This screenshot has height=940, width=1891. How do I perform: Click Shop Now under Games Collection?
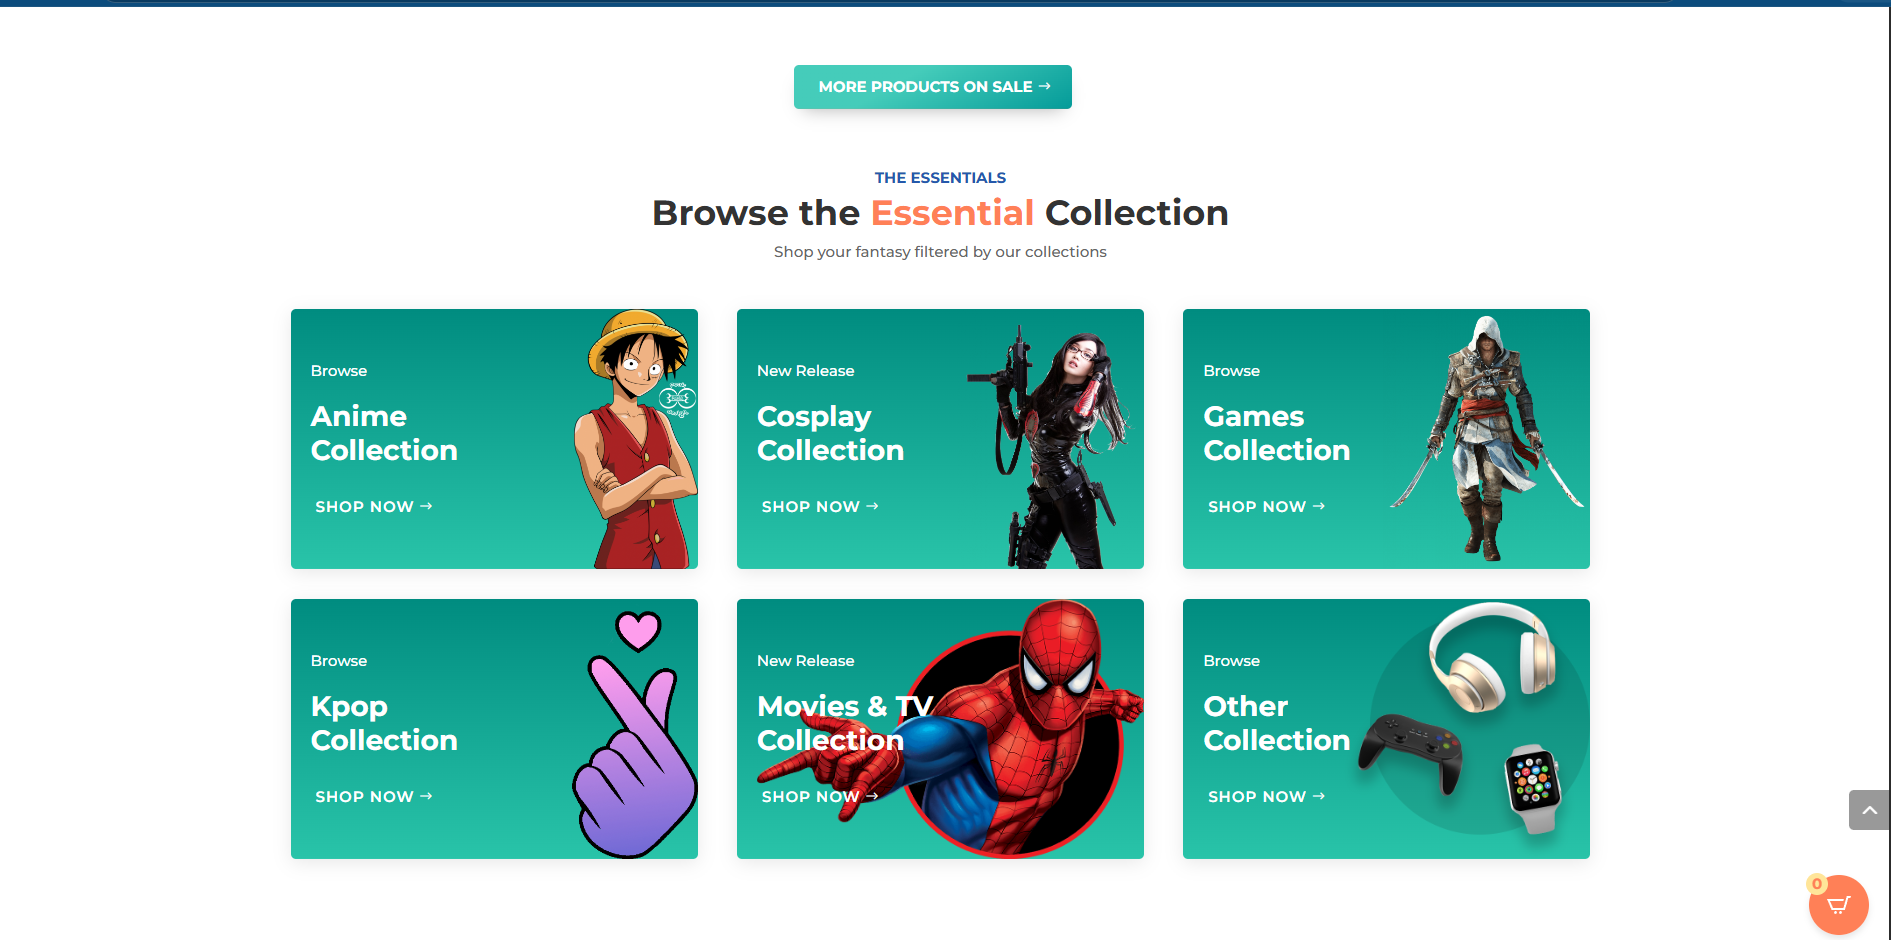[1266, 507]
